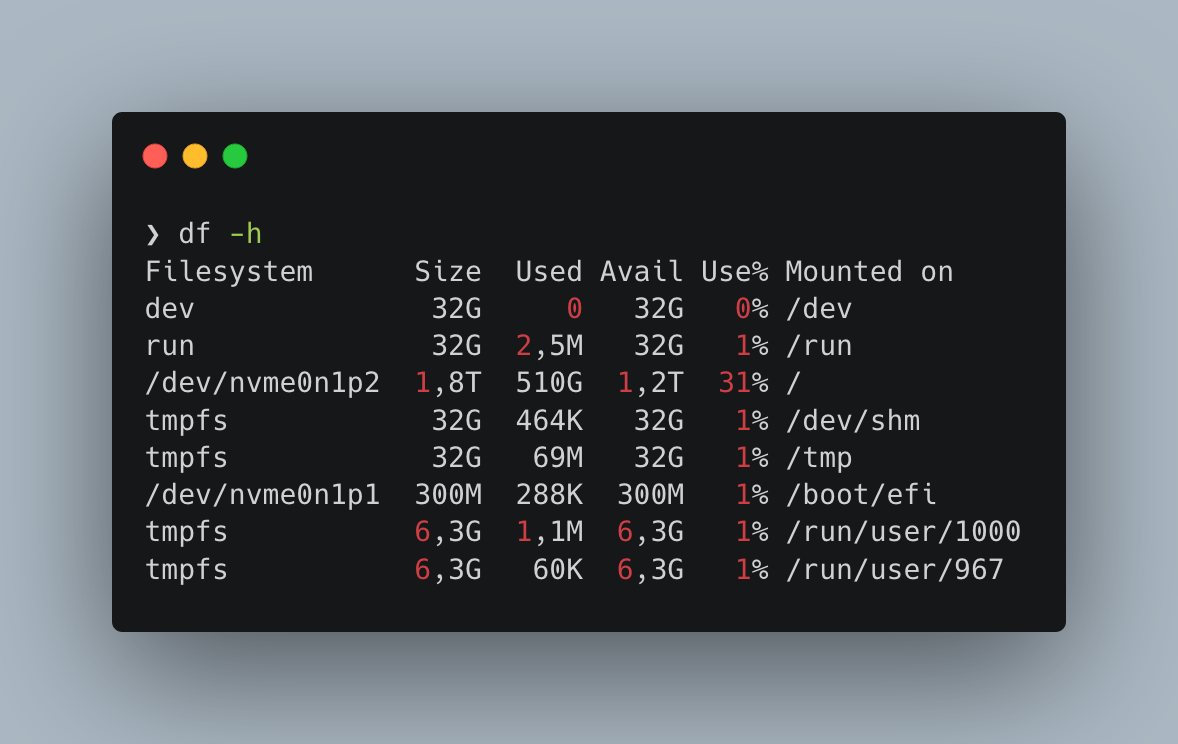Click the '/run/user/967' mount path
The height and width of the screenshot is (744, 1178).
[895, 570]
